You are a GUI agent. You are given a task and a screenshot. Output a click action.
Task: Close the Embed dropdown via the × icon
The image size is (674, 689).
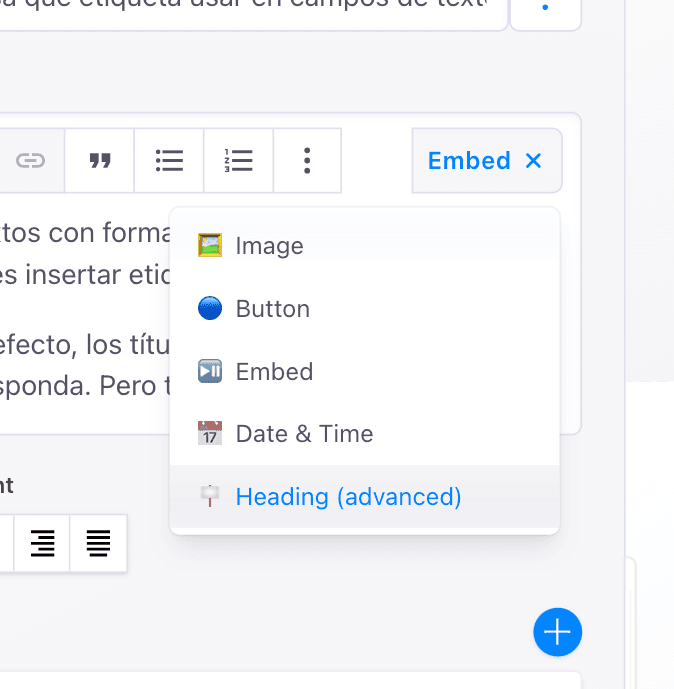pyautogui.click(x=534, y=160)
